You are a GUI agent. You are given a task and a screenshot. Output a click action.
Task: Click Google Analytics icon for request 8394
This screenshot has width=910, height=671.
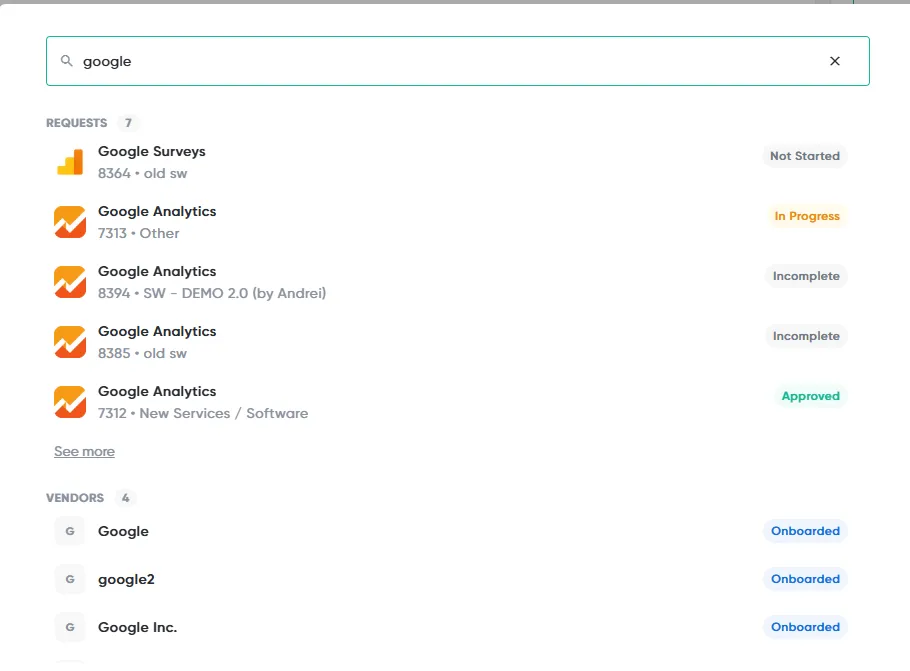click(70, 282)
